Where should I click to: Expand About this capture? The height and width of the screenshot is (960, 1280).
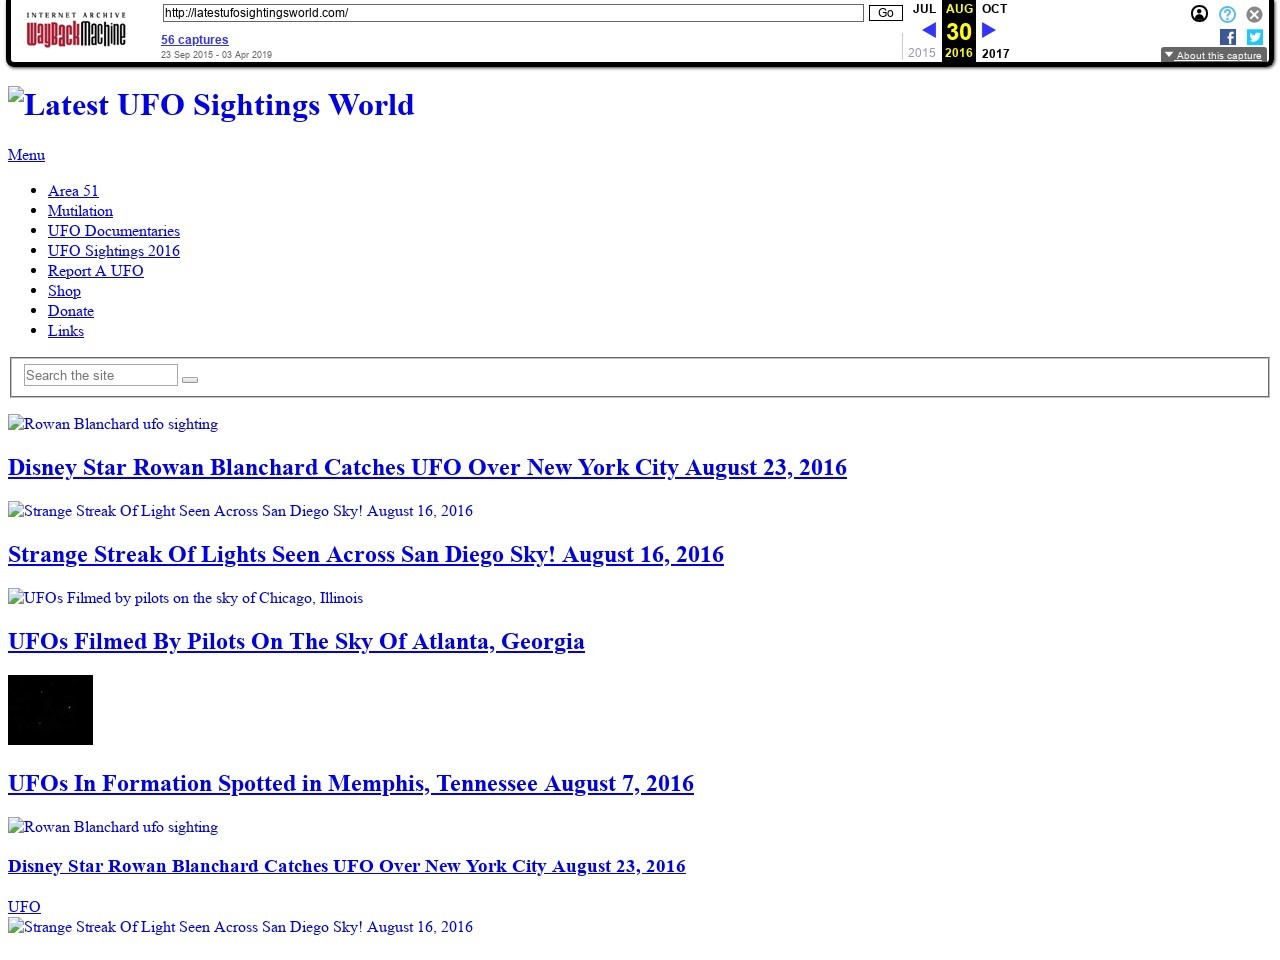(1213, 55)
